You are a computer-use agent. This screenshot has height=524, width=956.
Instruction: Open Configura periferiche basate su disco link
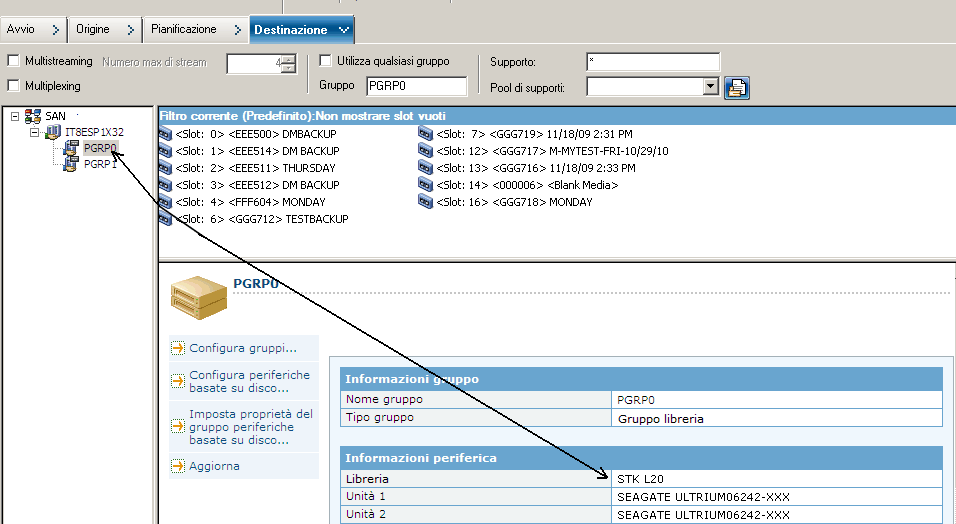coord(249,381)
